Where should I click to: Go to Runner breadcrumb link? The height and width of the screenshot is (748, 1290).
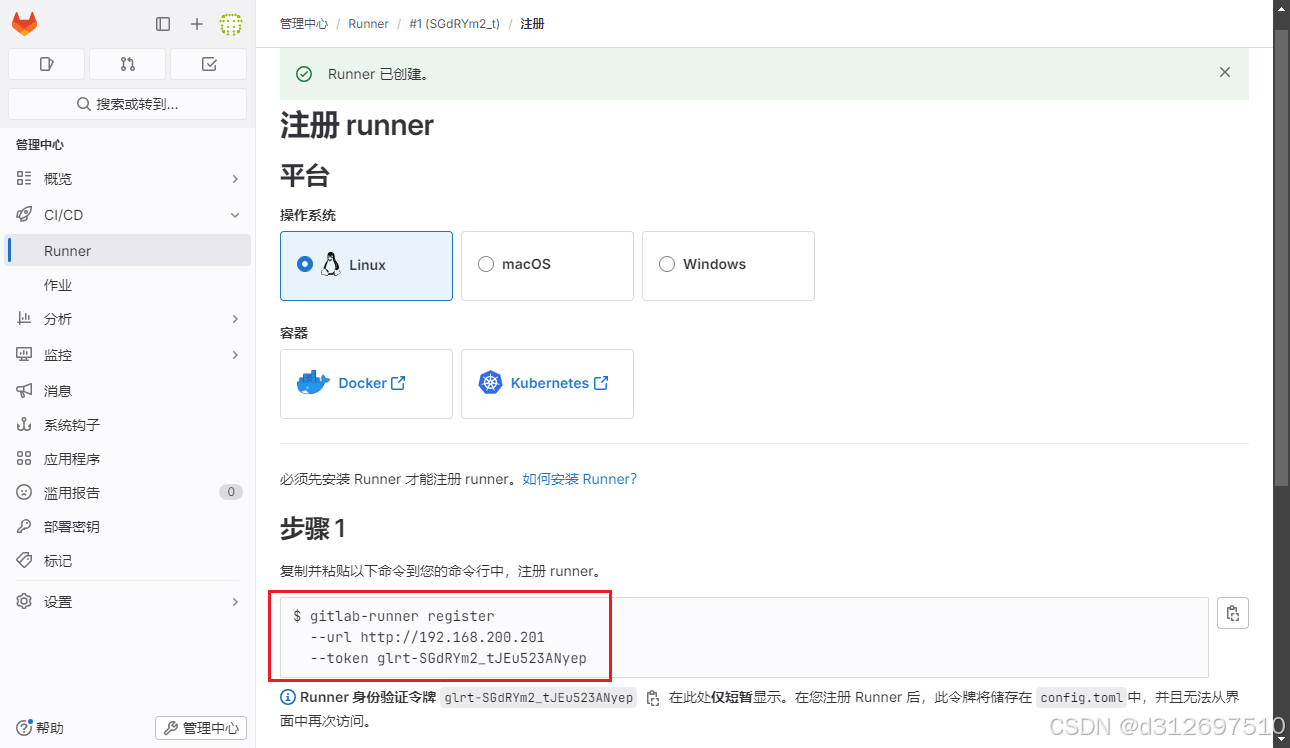368,24
